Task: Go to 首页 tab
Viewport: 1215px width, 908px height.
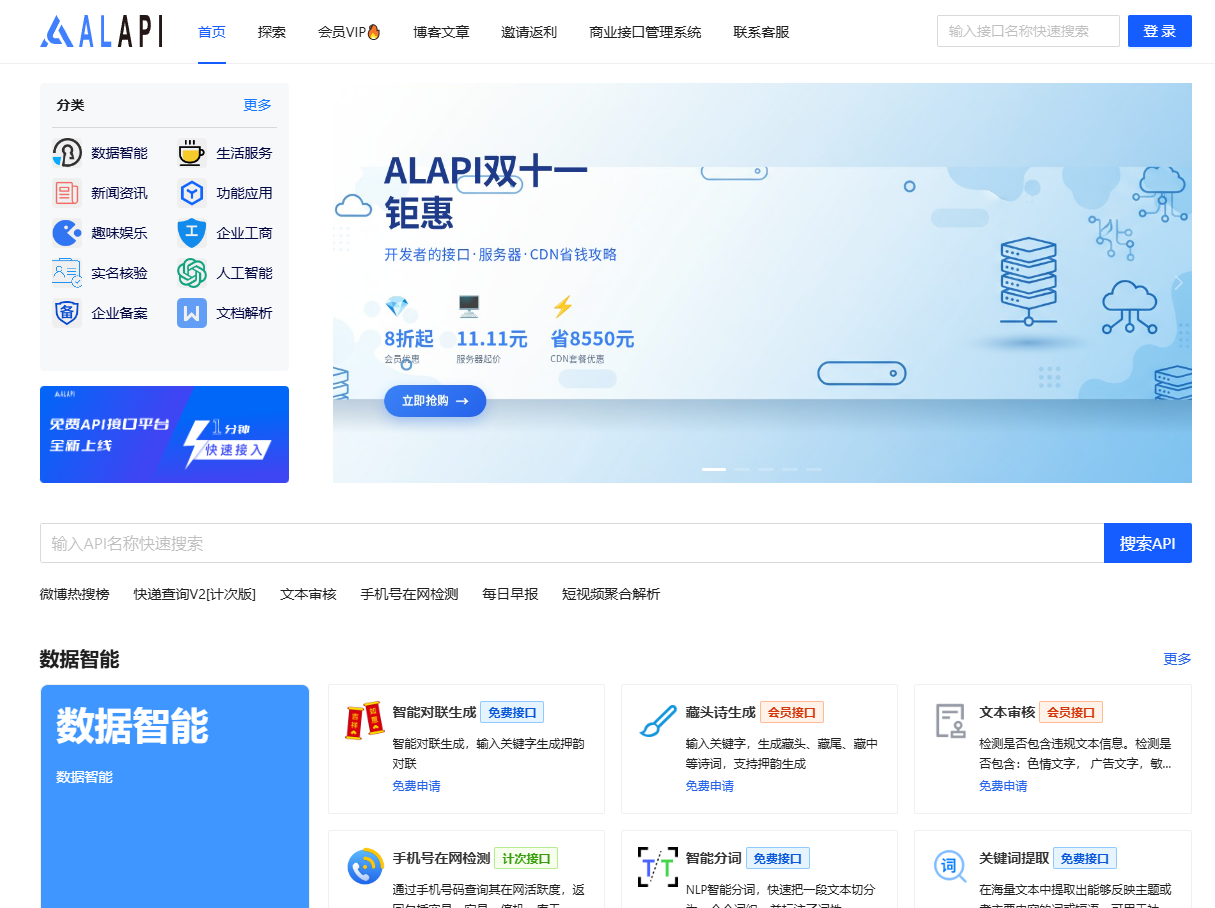Action: tap(212, 32)
